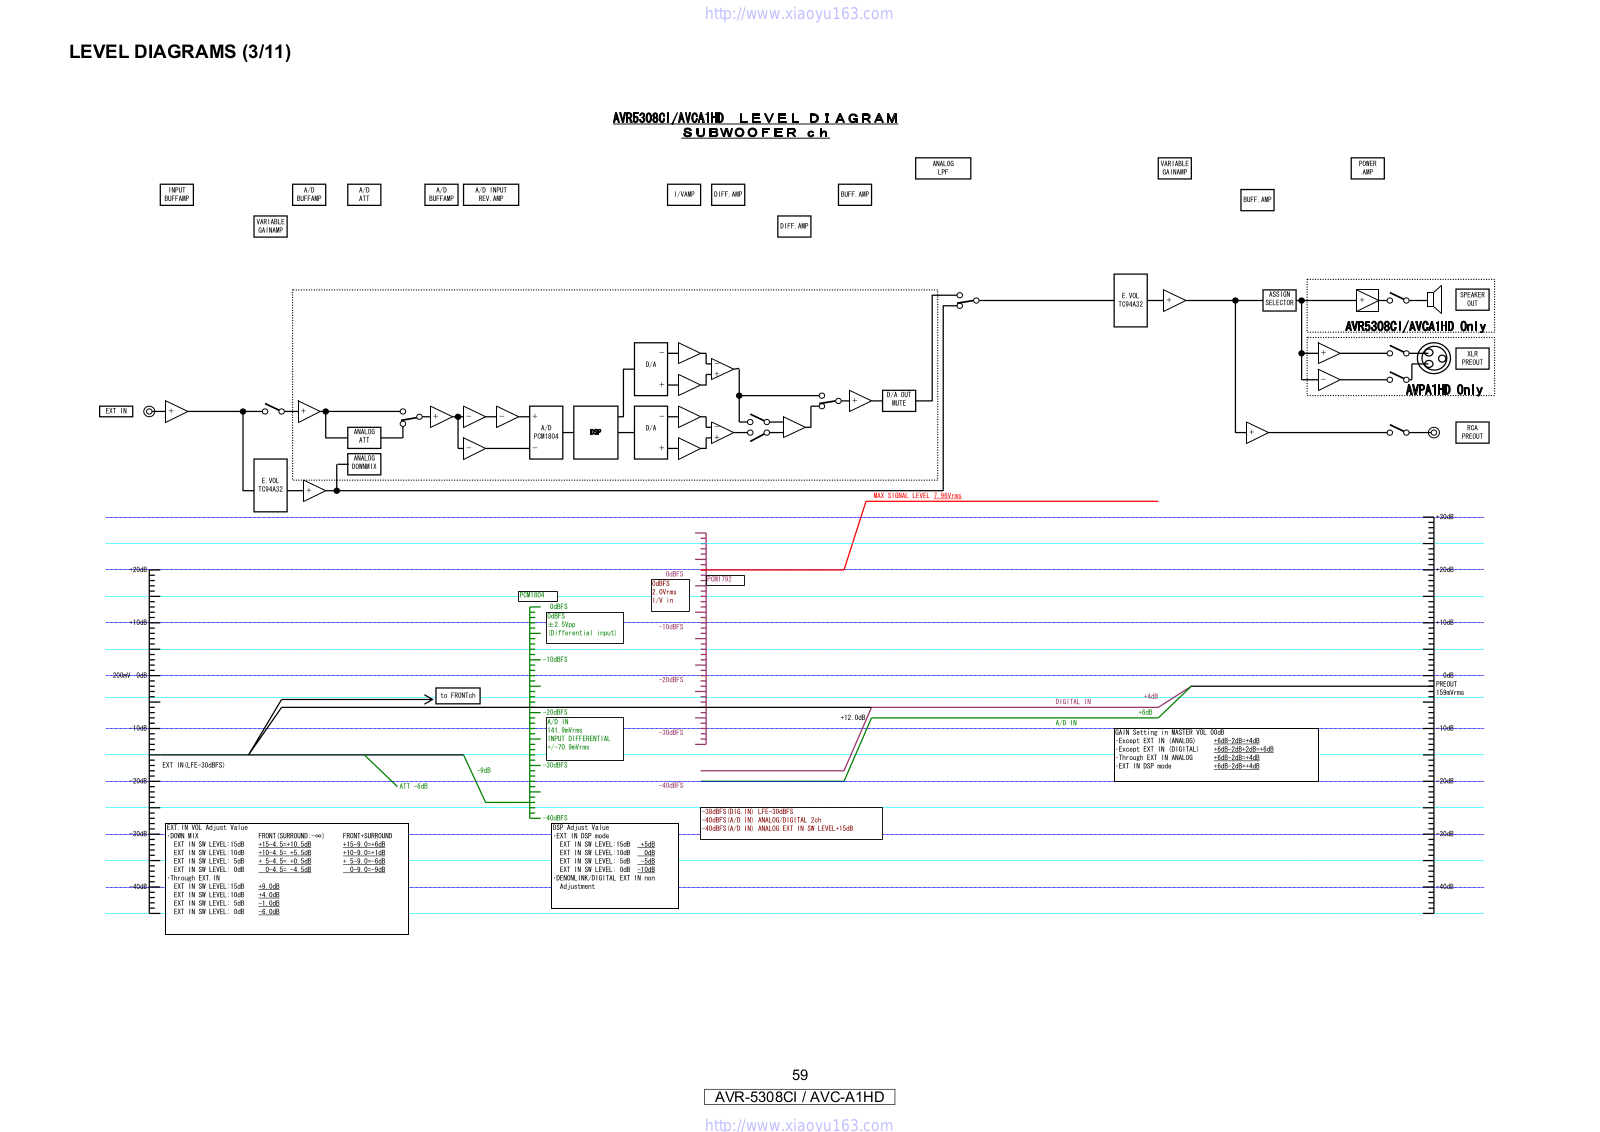Image resolution: width=1600 pixels, height=1132 pixels.
Task: Select the AVR5308CI/AVCA1HD LEVEL DIAGRAM title
Action: click(x=755, y=118)
